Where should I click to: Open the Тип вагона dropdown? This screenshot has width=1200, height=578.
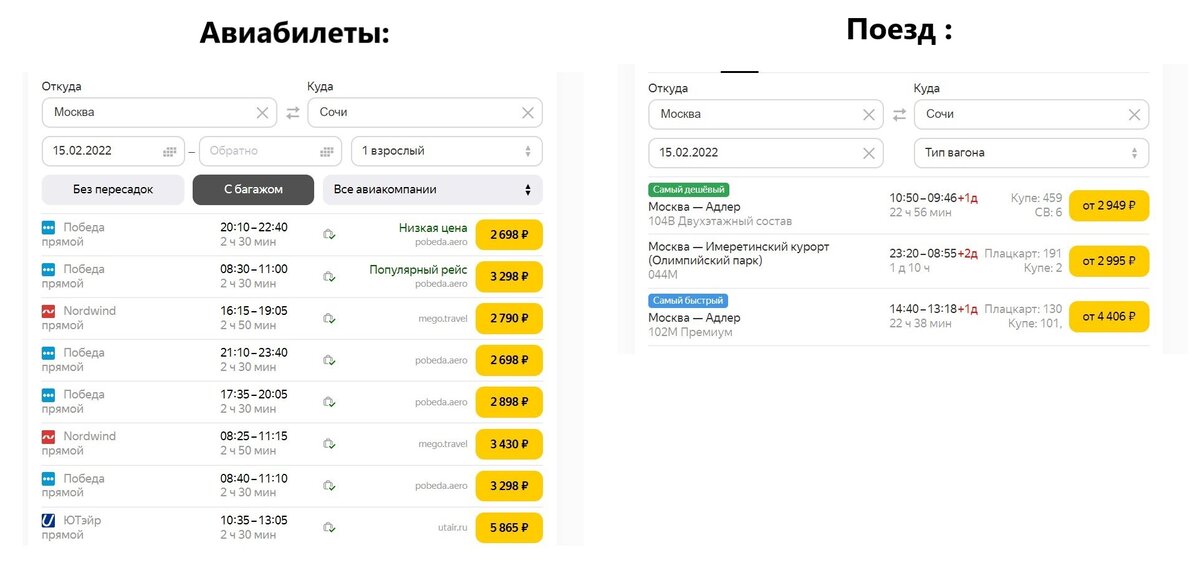[x=1030, y=152]
